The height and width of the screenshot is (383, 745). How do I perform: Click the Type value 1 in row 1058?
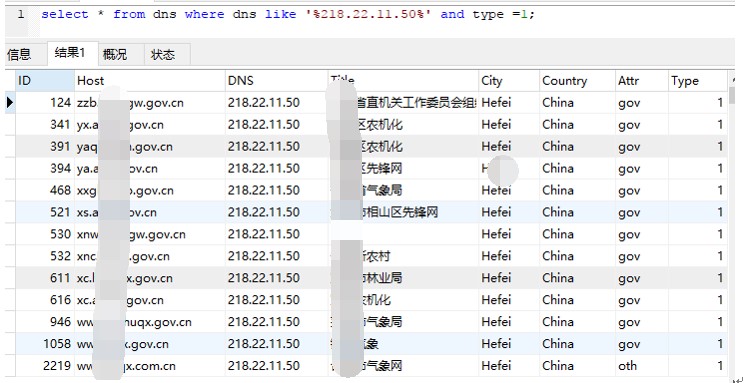tap(697, 344)
